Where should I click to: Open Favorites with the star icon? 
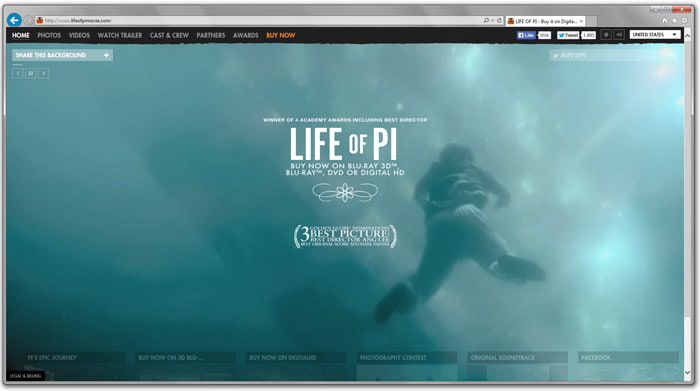[675, 21]
